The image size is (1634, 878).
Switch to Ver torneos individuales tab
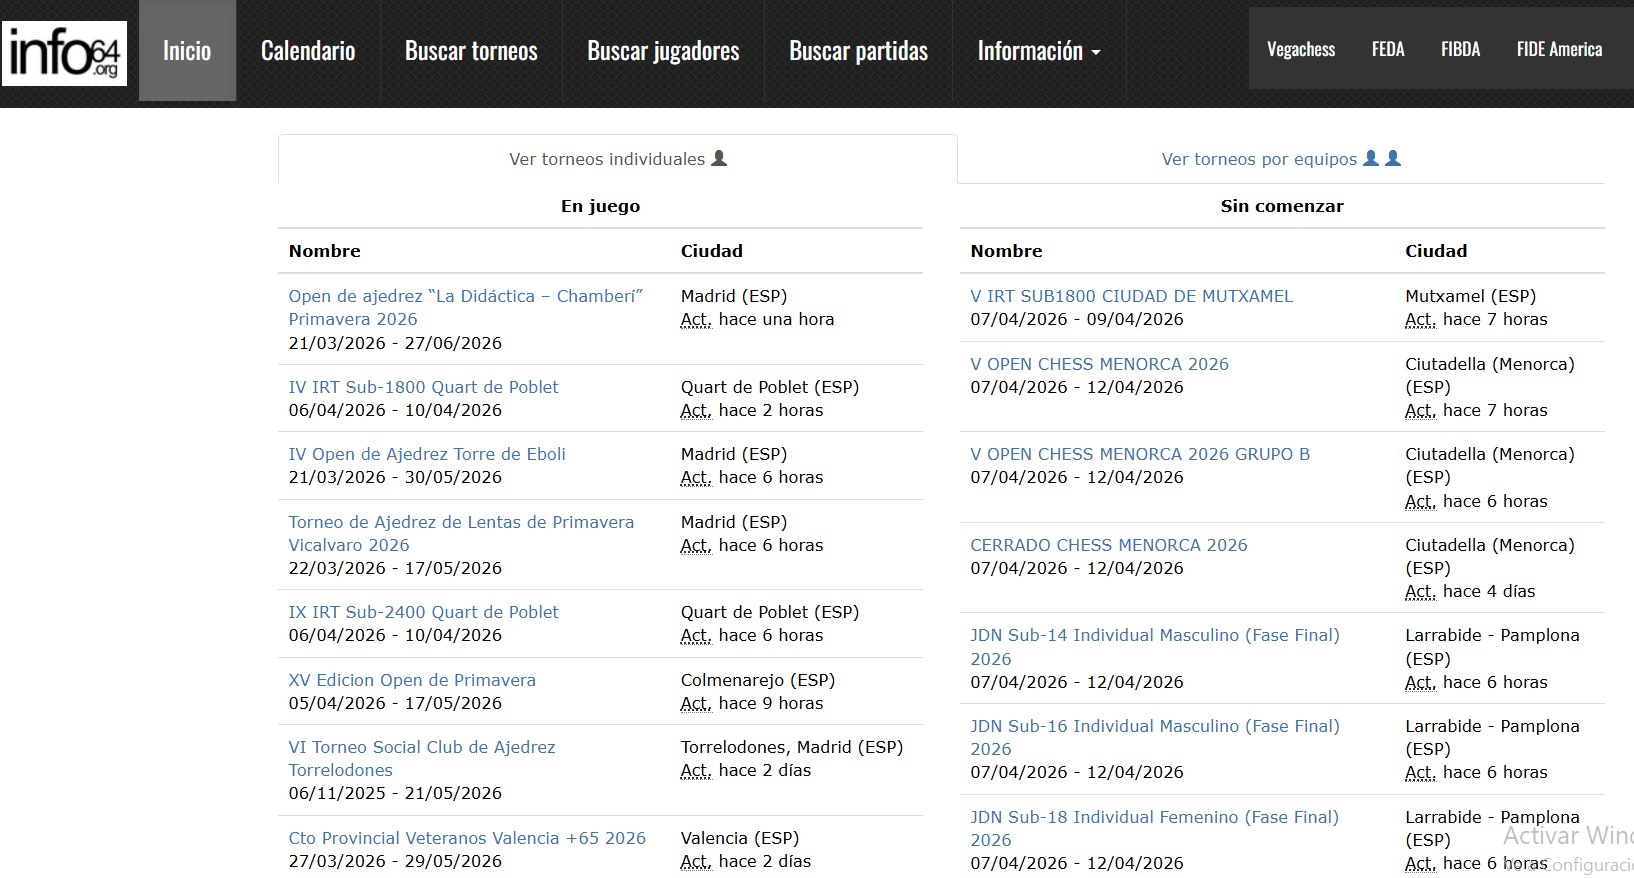[x=607, y=159]
